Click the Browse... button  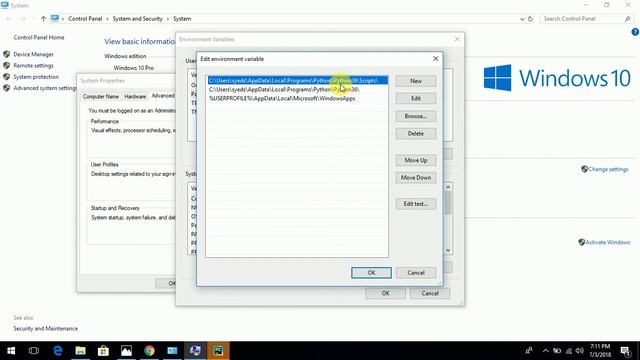416,116
